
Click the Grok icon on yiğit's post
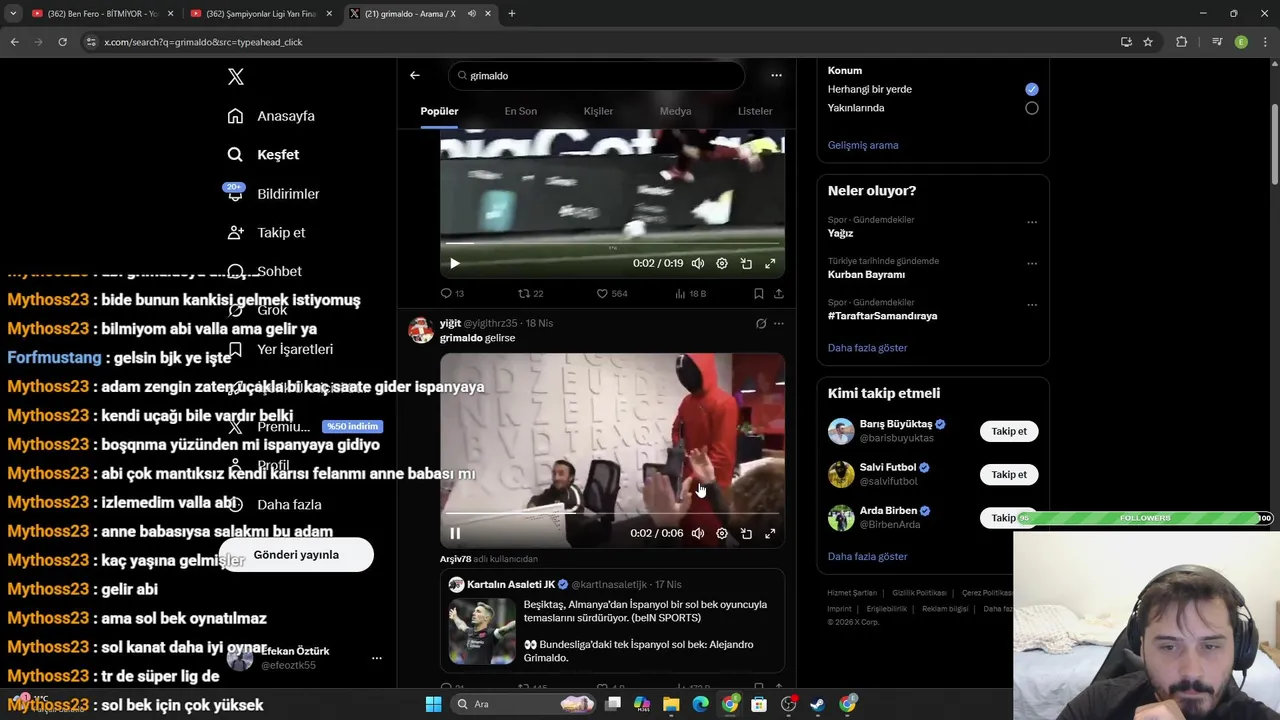pos(761,323)
